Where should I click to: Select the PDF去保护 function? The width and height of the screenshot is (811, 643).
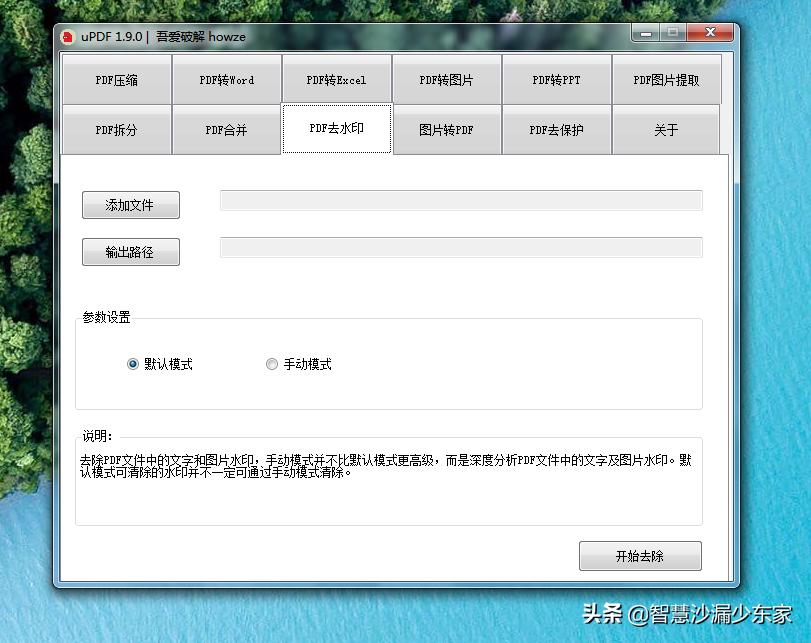(557, 129)
